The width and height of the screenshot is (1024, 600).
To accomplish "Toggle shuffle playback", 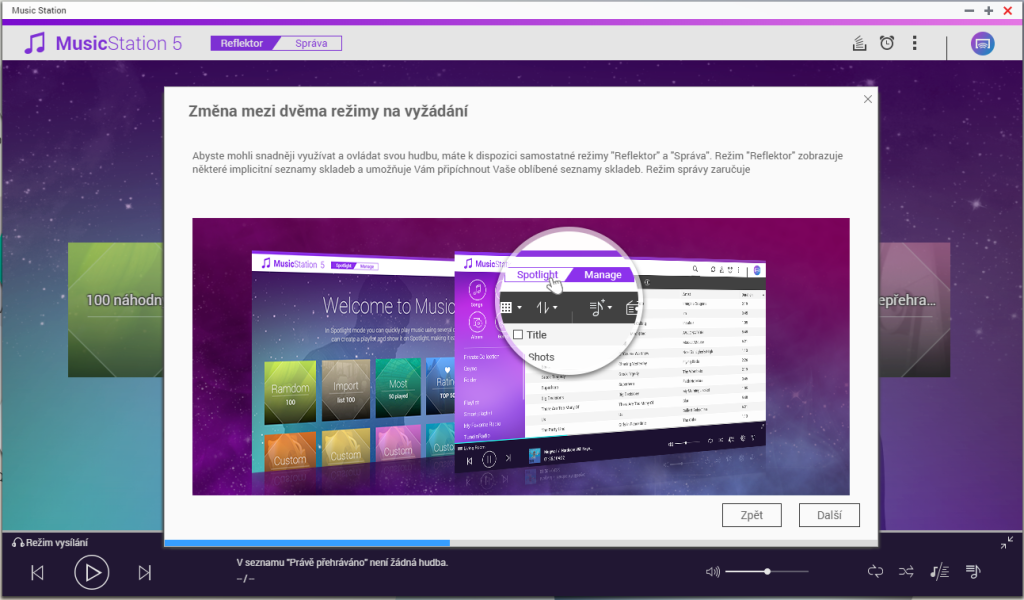I will (x=906, y=572).
